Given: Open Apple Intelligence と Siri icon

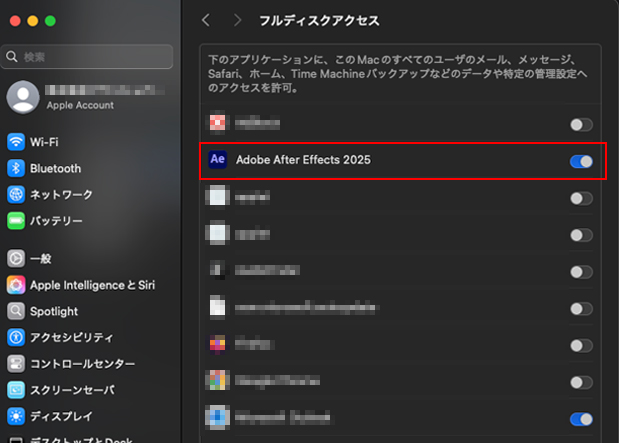Looking at the screenshot, I should point(16,285).
